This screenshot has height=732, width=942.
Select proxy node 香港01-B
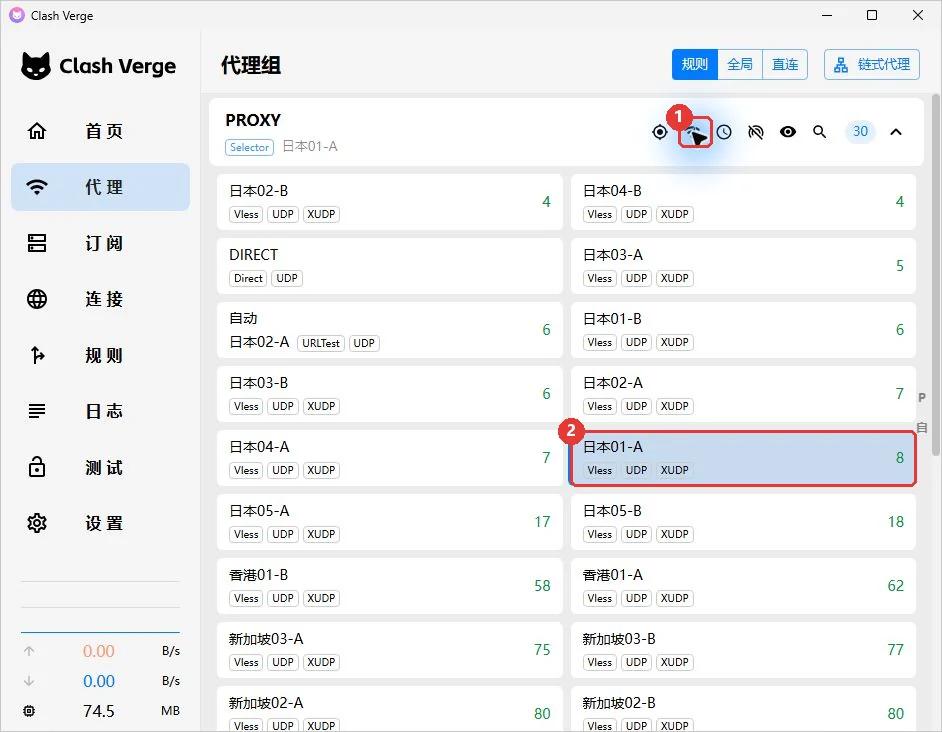pyautogui.click(x=389, y=586)
